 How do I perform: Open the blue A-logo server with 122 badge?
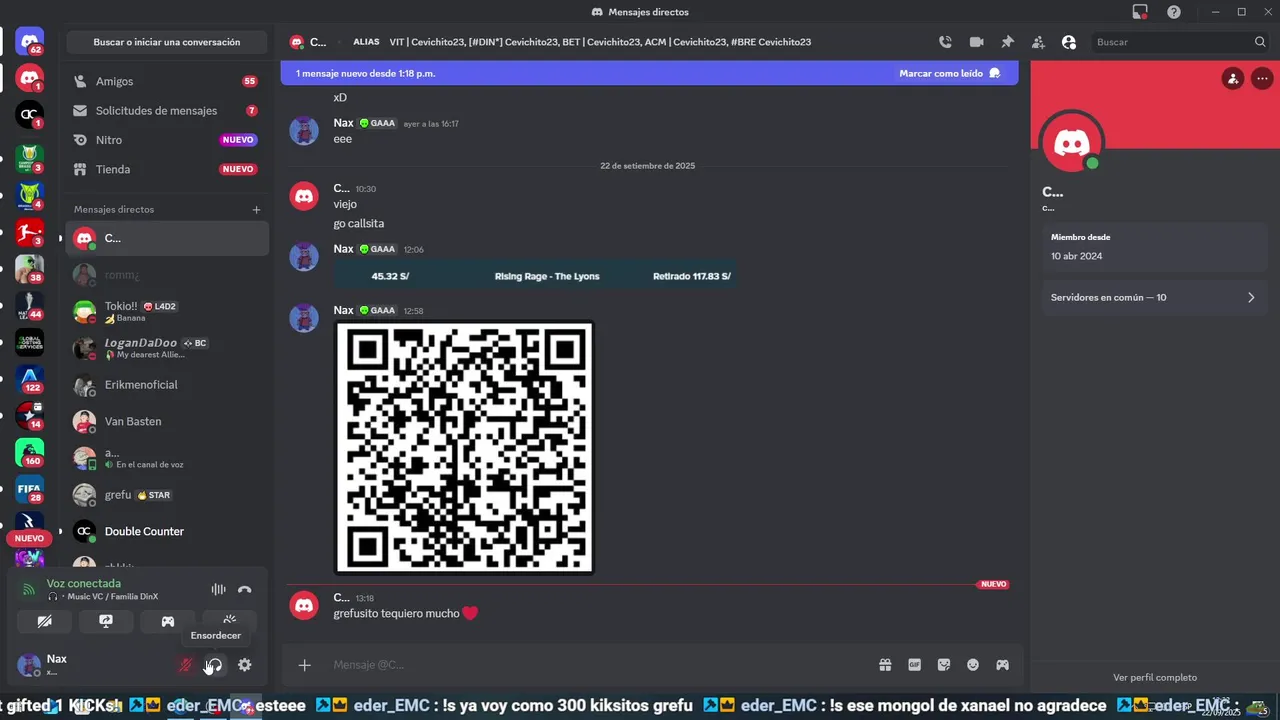[30, 380]
